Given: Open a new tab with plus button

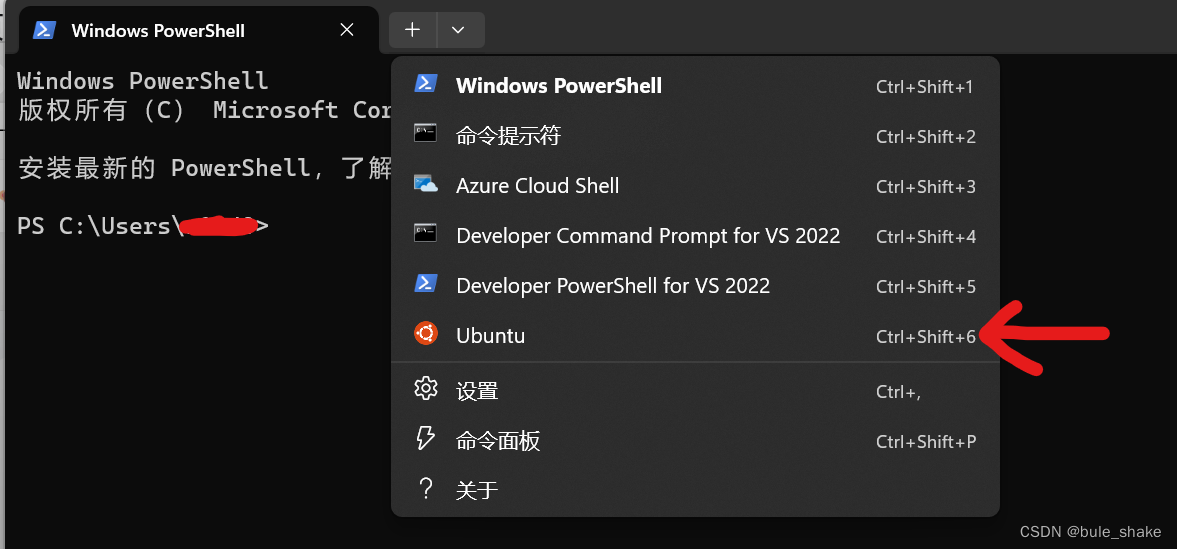Looking at the screenshot, I should point(412,30).
